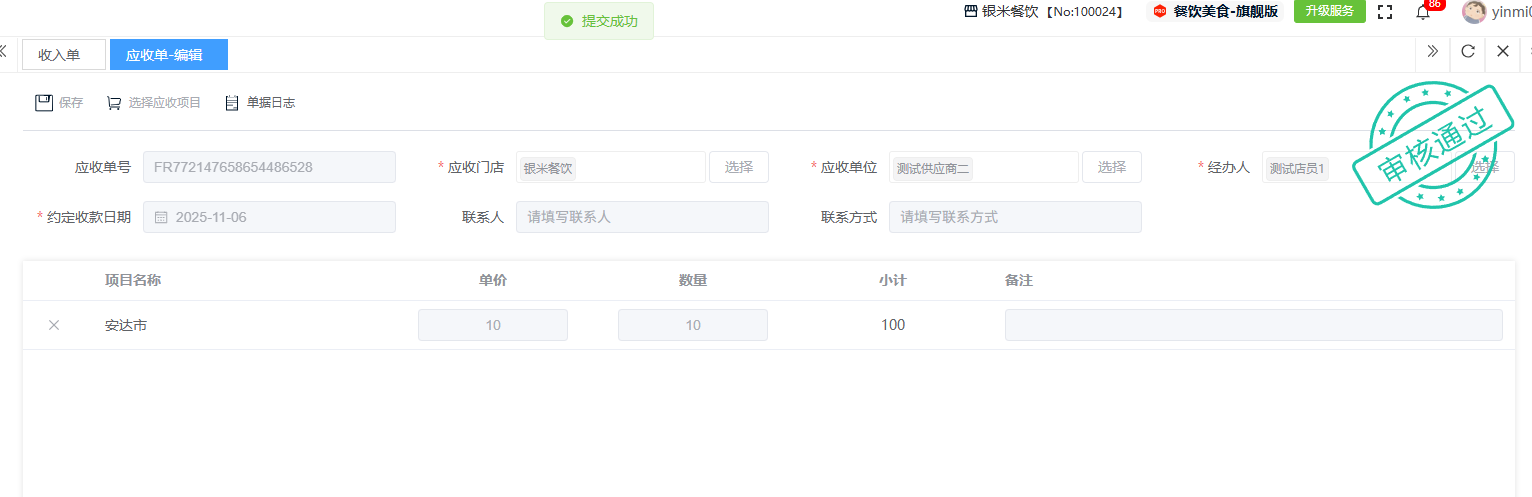Open the notification bell
This screenshot has height=497, width=1532.
(1423, 12)
